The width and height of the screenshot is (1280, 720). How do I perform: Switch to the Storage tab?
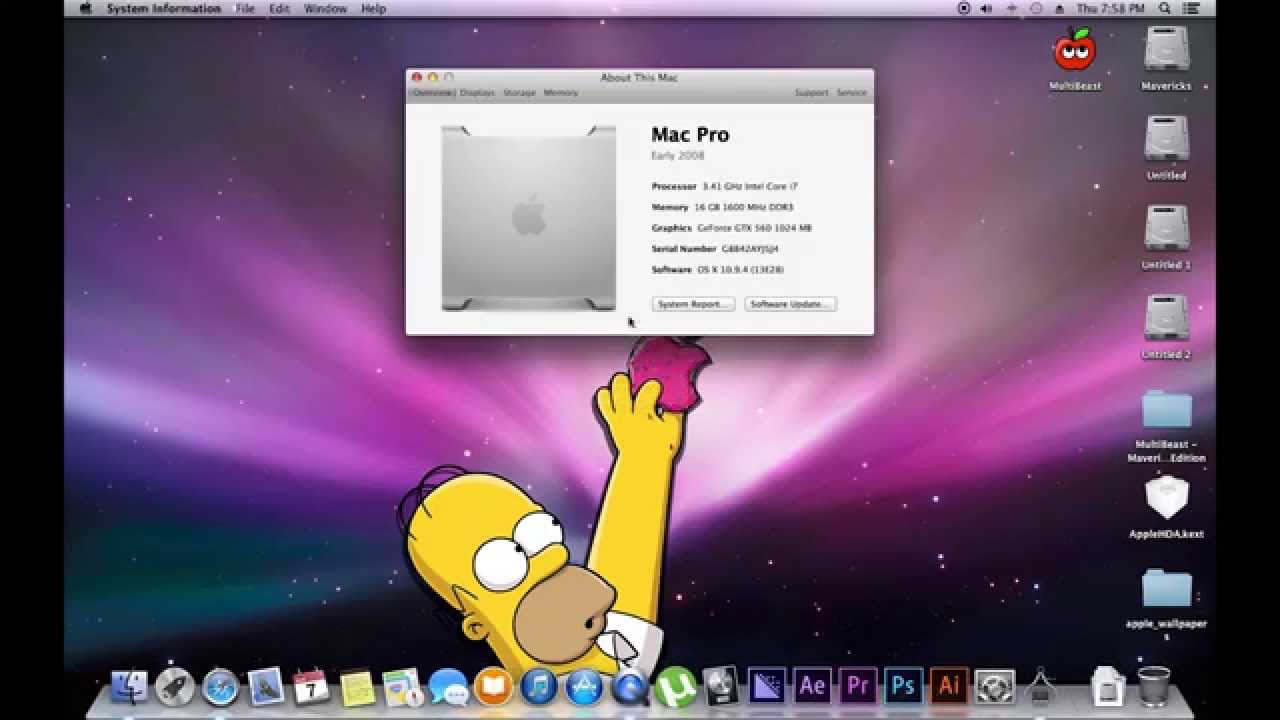(519, 93)
